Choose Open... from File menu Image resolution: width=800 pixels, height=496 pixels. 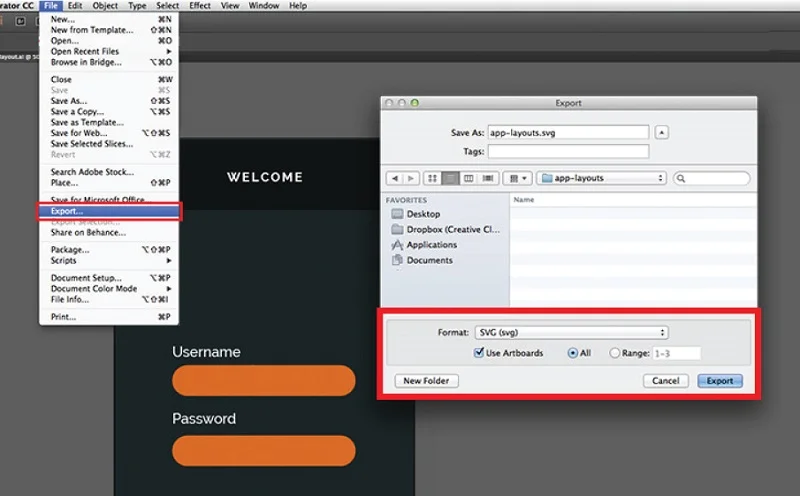109,41
